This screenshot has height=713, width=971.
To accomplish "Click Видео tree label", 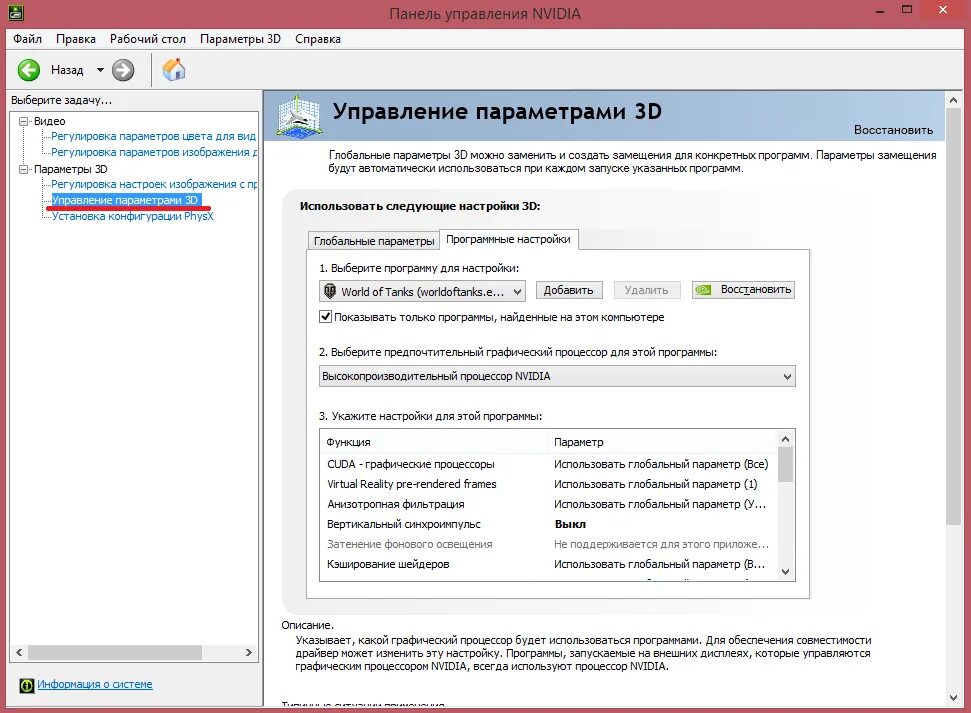I will click(50, 121).
